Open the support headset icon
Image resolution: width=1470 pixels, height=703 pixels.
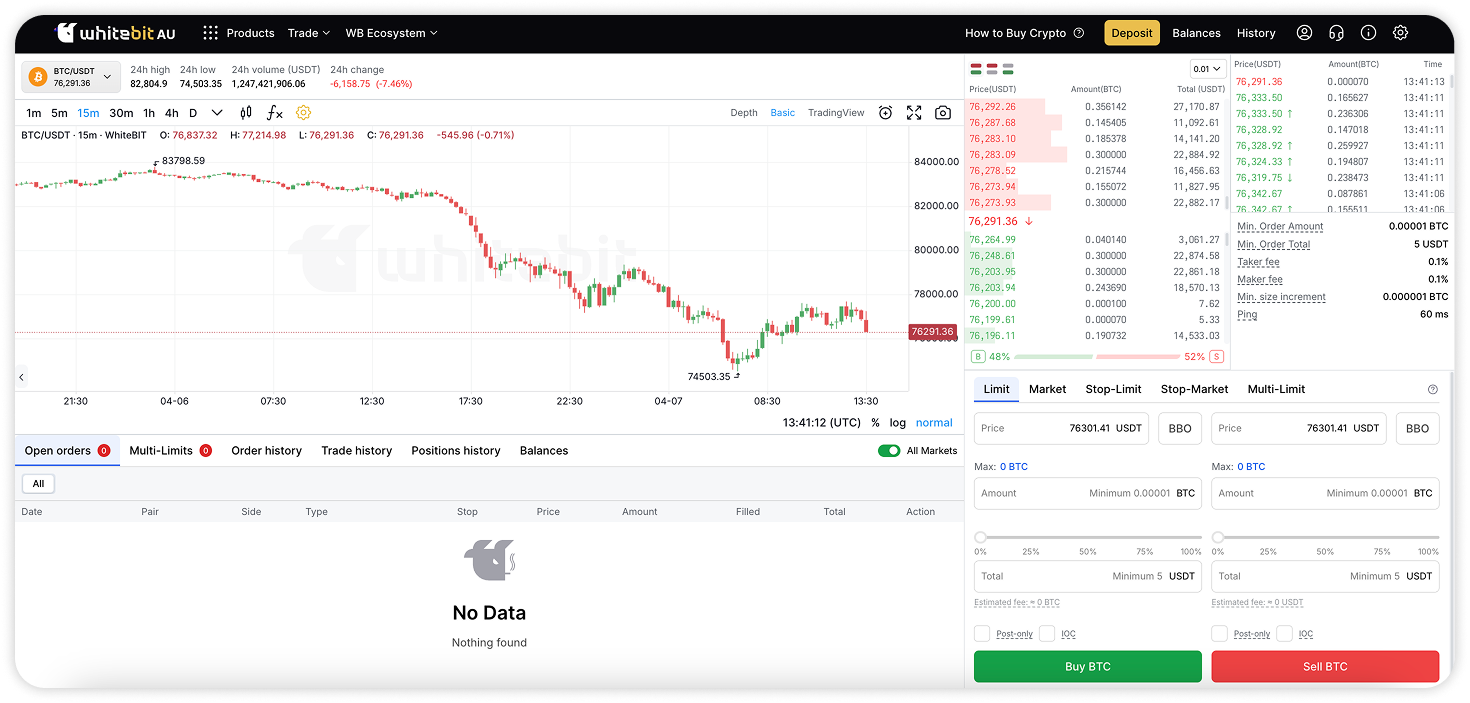click(x=1336, y=33)
